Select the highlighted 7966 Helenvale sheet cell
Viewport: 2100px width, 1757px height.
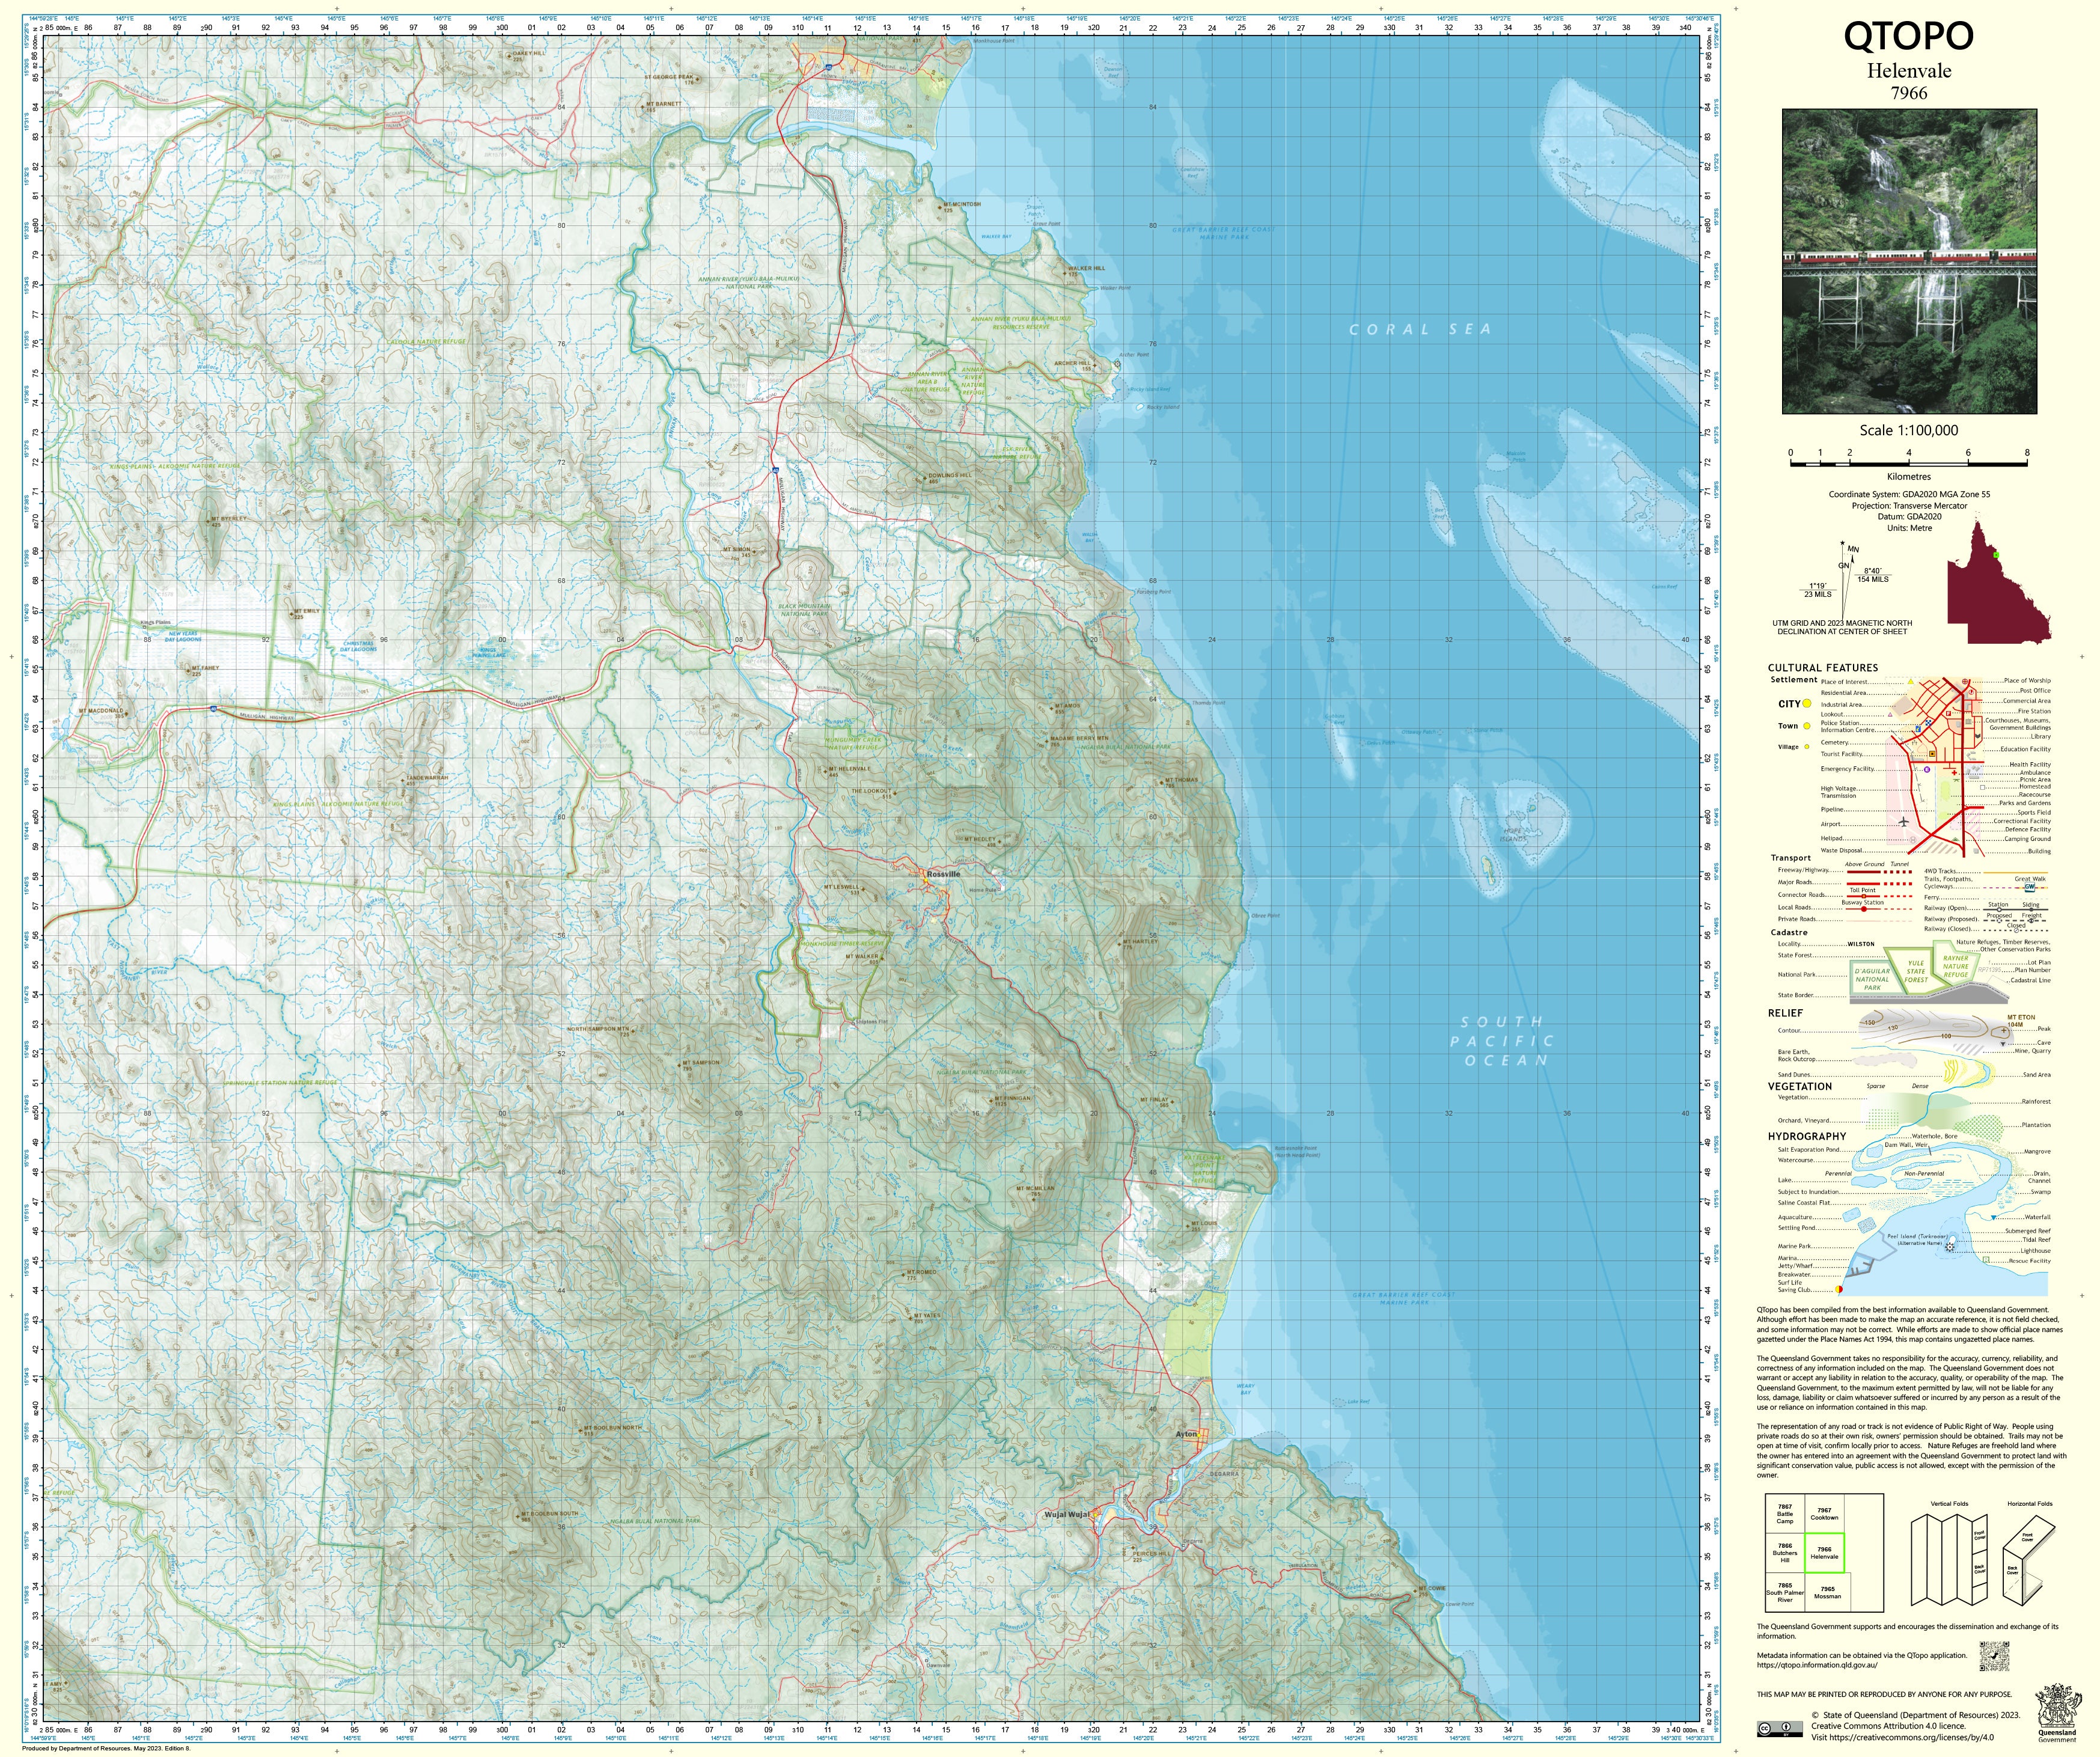coord(1824,1553)
